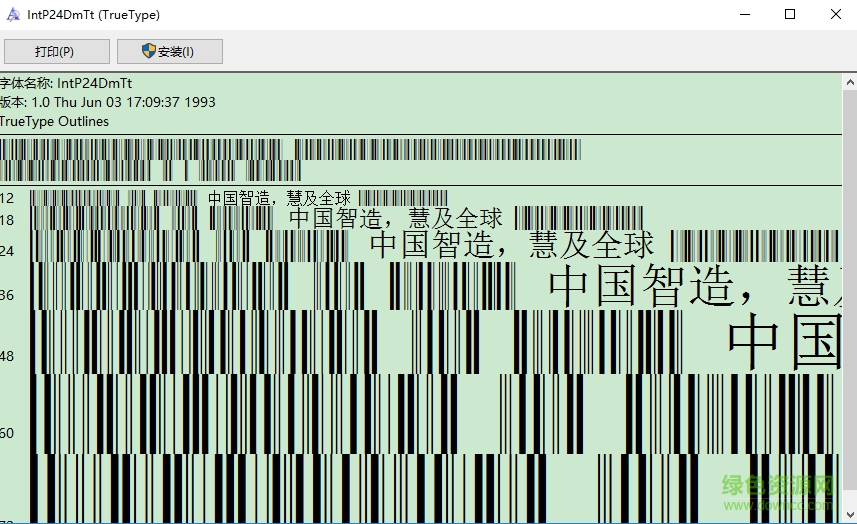
Task: Click the font name line 字体名称: IntP24DmTt
Action: 66,83
